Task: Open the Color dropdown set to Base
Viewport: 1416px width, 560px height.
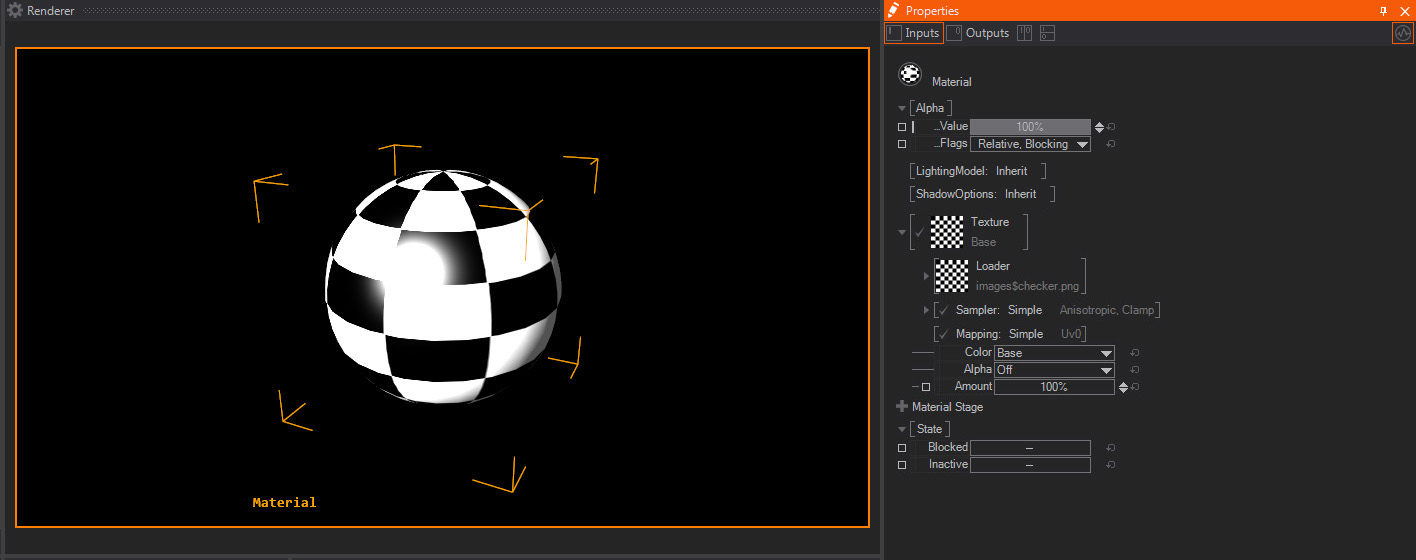Action: [x=1054, y=353]
